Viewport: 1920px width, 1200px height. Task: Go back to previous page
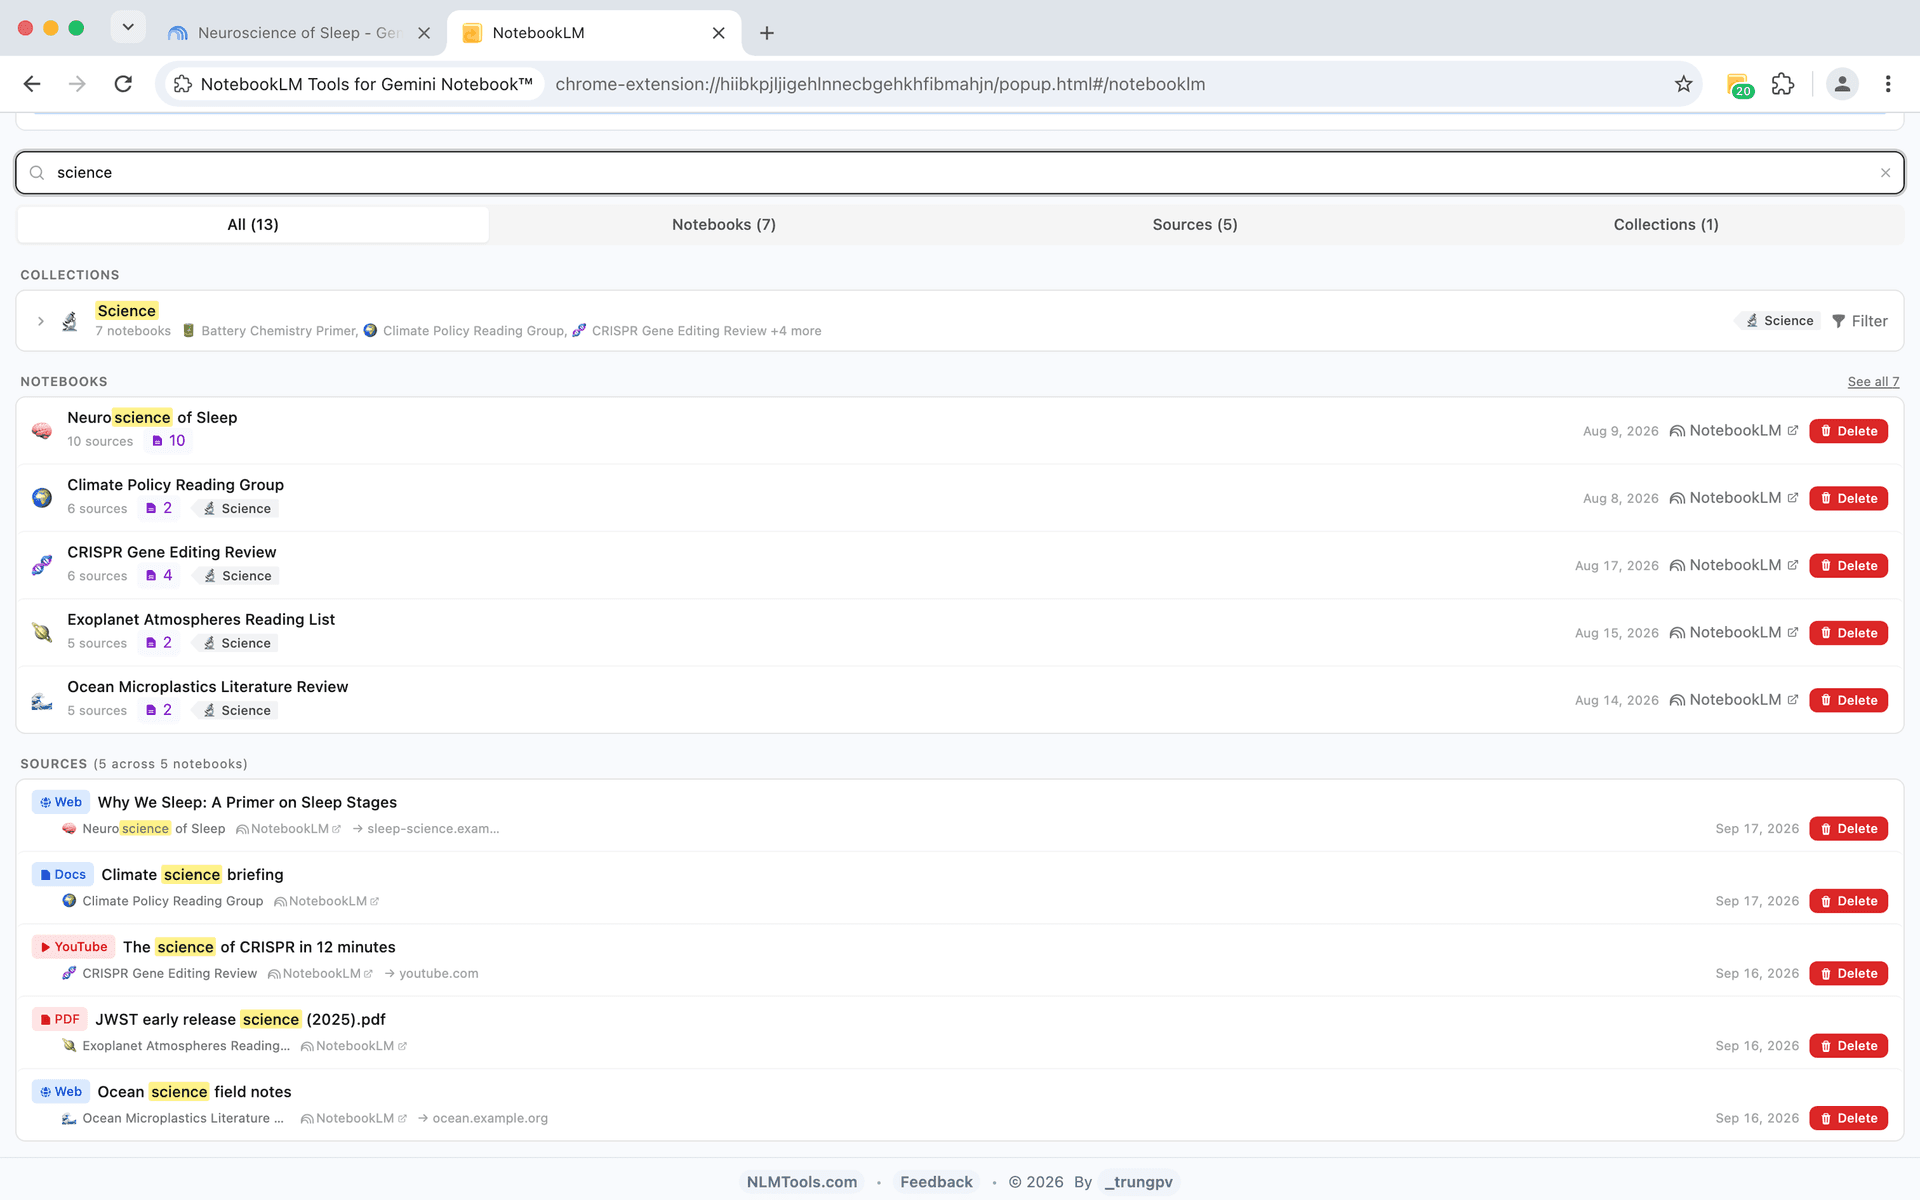pyautogui.click(x=32, y=84)
